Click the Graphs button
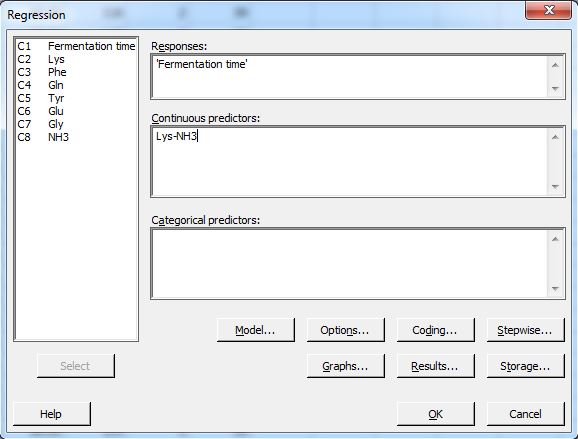578x439 pixels. pos(345,366)
